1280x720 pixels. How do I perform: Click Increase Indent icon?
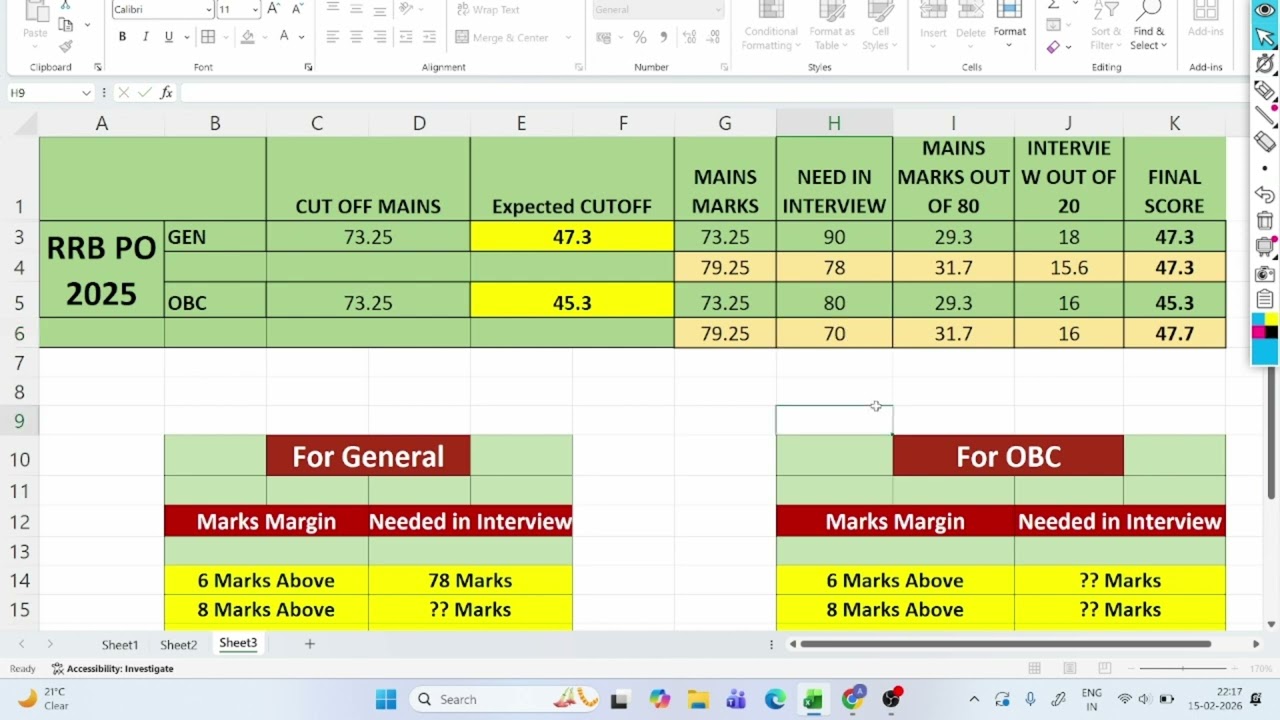tap(431, 37)
